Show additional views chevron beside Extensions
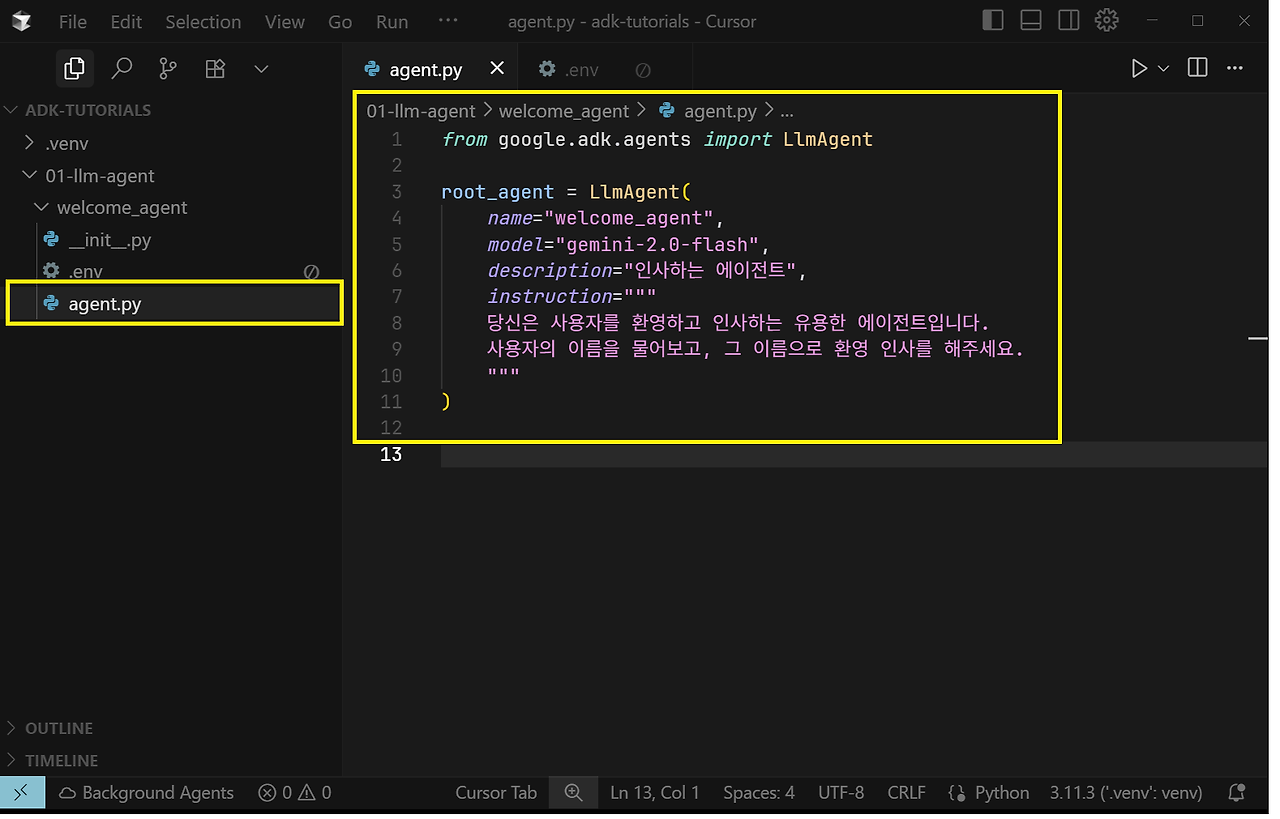 (x=261, y=69)
